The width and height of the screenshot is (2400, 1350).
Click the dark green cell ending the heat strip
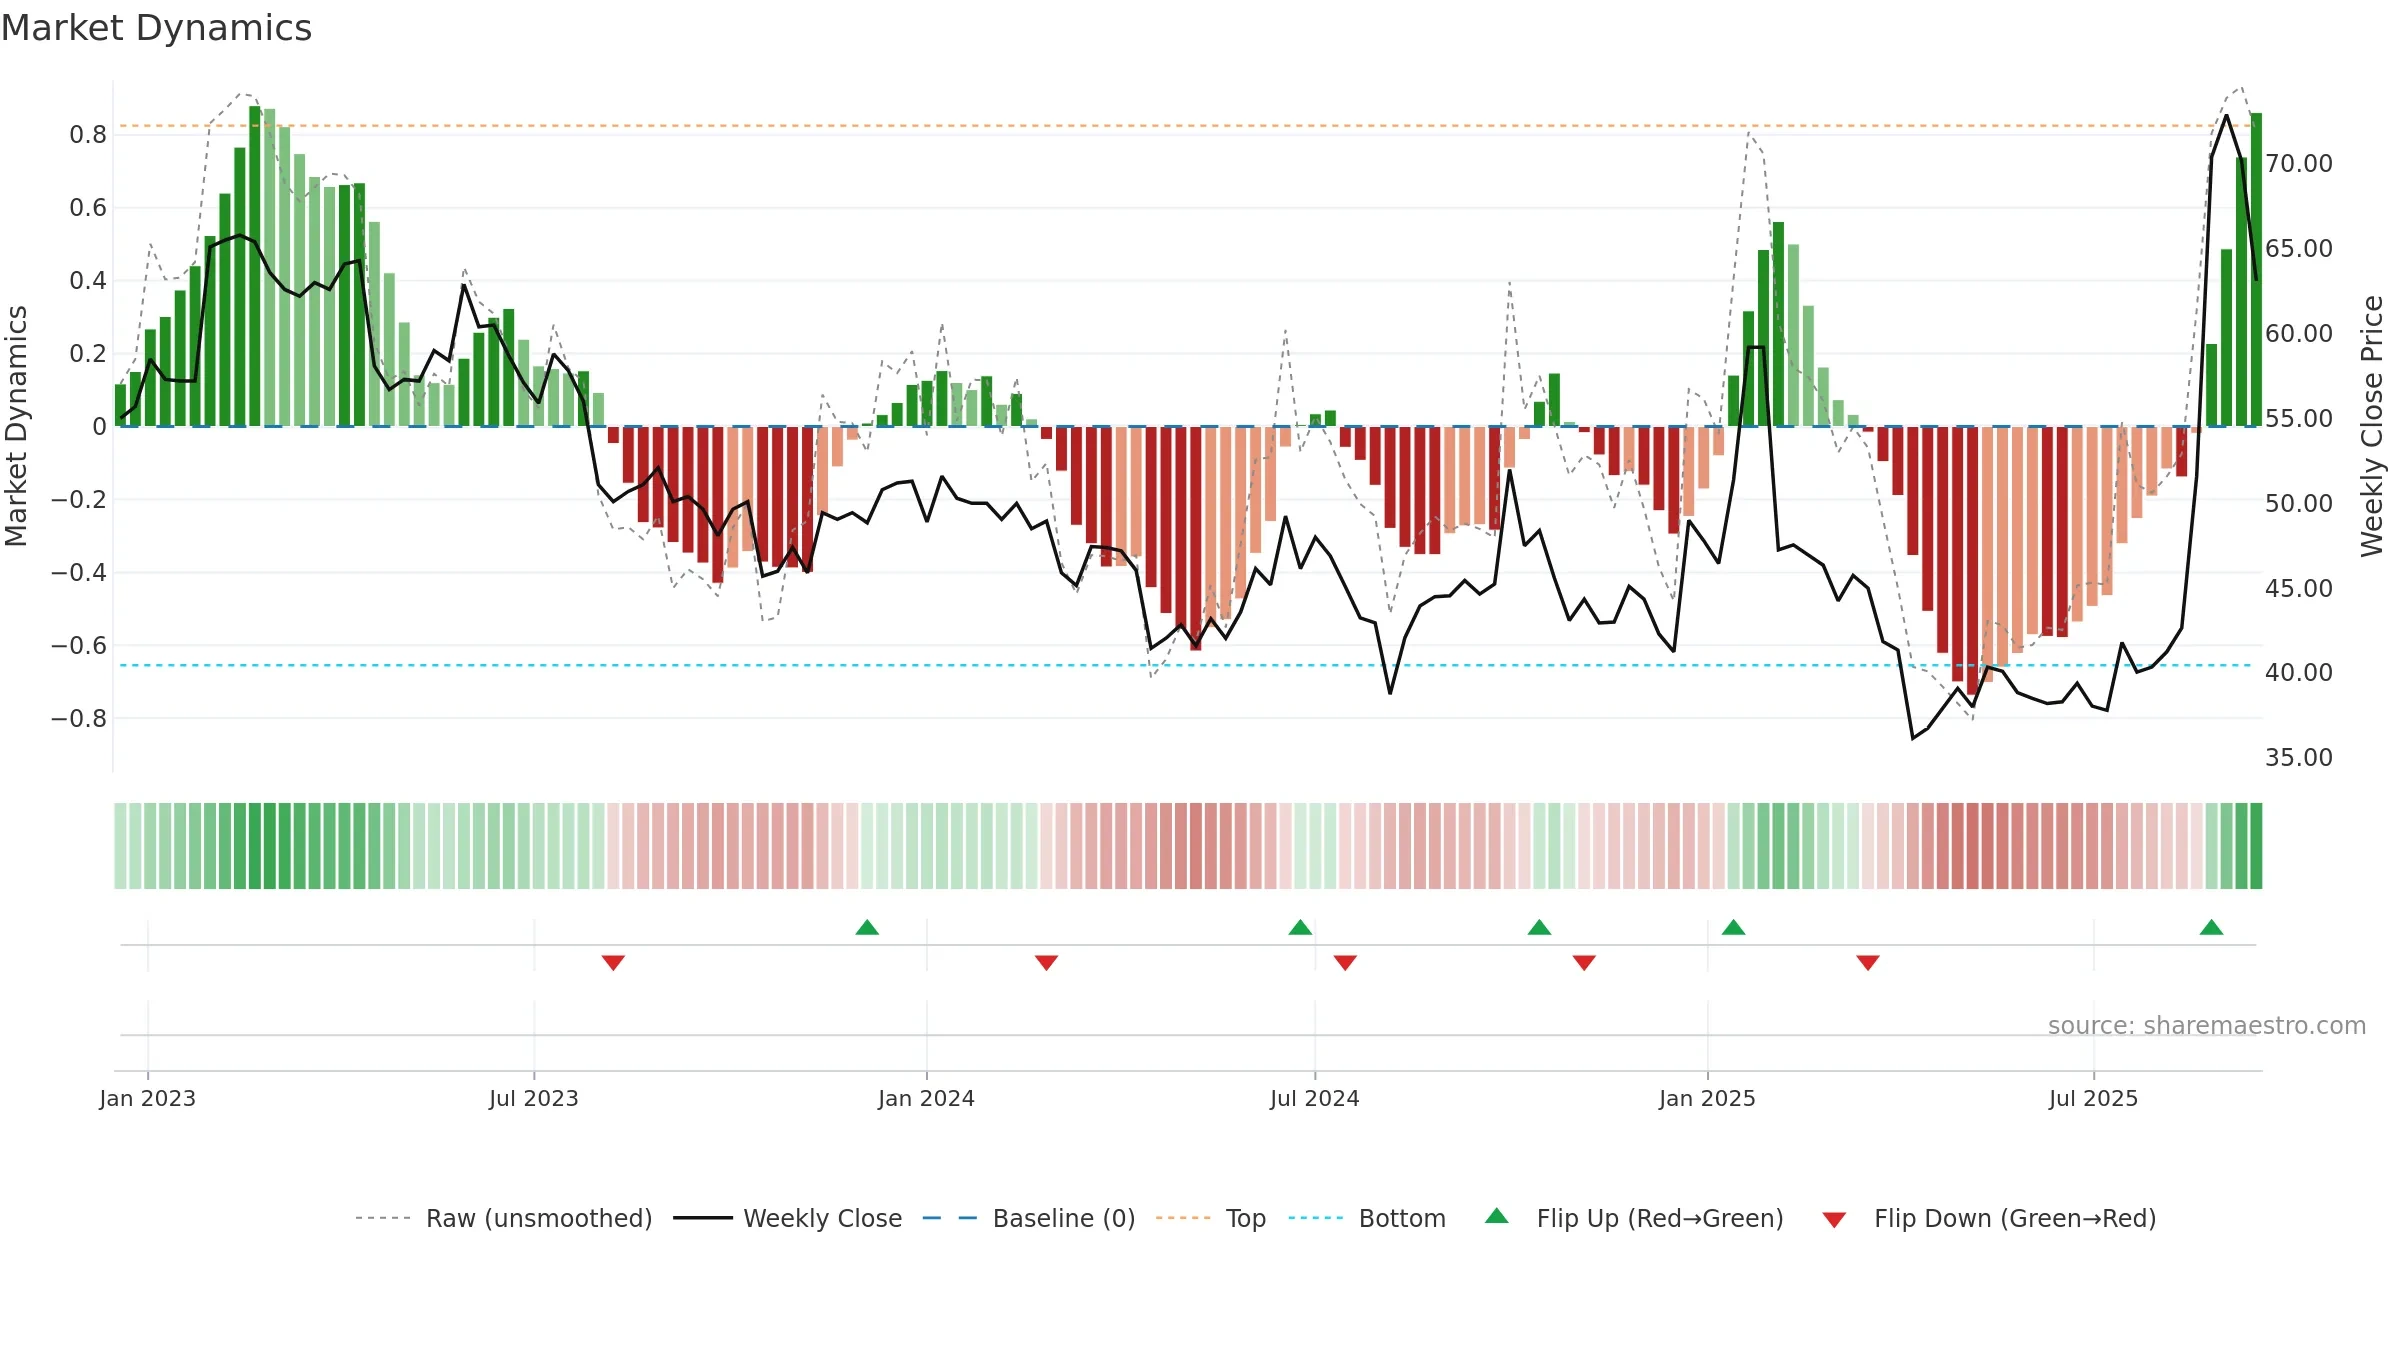(2256, 846)
